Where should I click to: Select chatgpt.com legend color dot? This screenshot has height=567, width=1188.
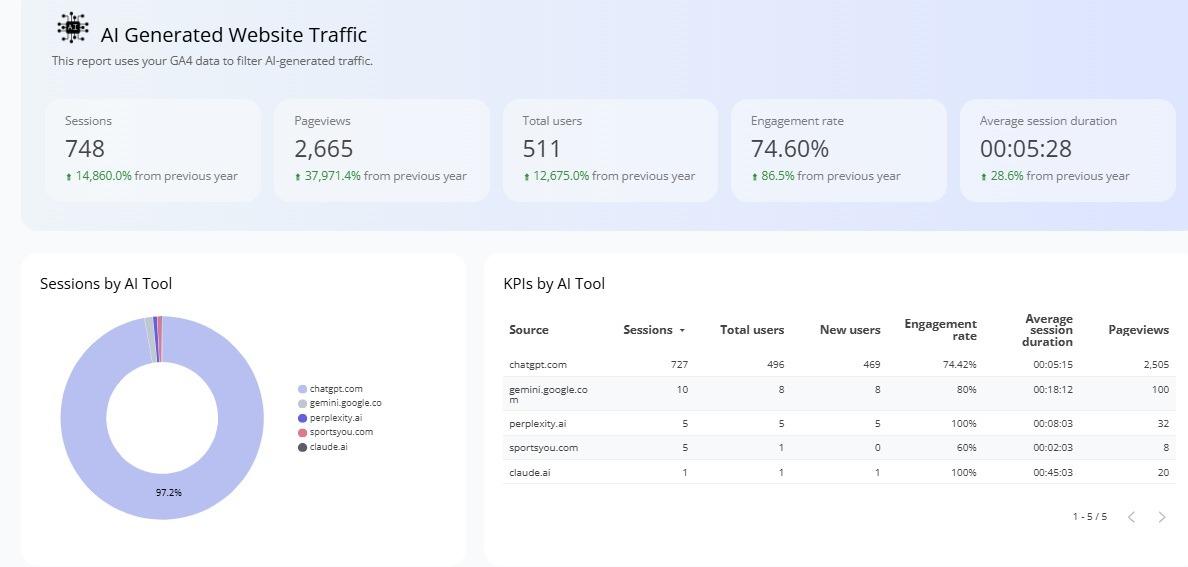(302, 389)
